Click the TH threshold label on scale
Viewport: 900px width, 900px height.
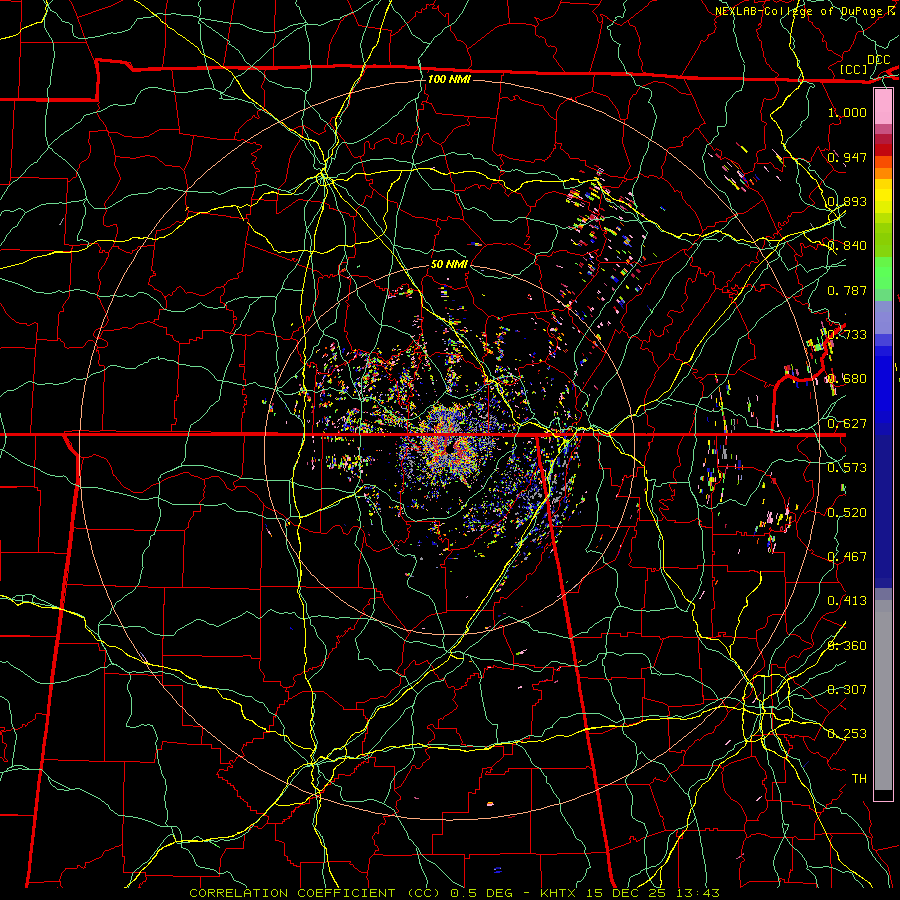859,779
